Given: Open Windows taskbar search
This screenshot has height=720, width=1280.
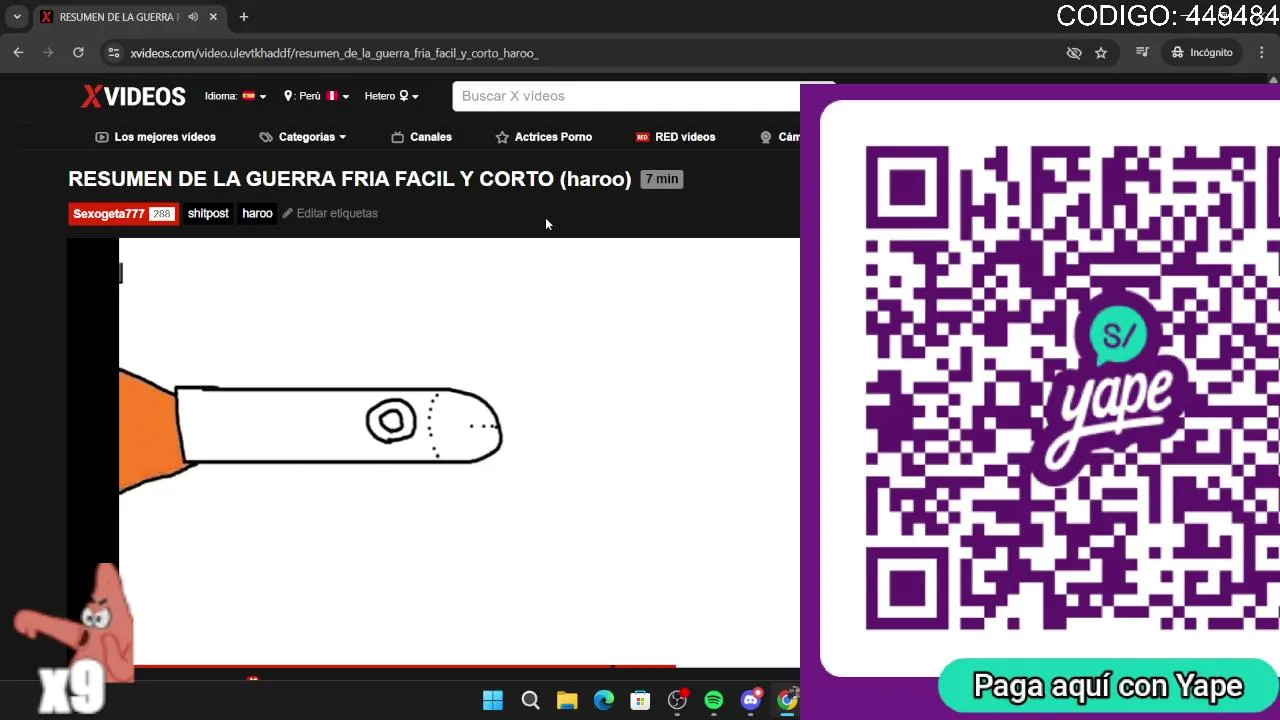Looking at the screenshot, I should [530, 700].
